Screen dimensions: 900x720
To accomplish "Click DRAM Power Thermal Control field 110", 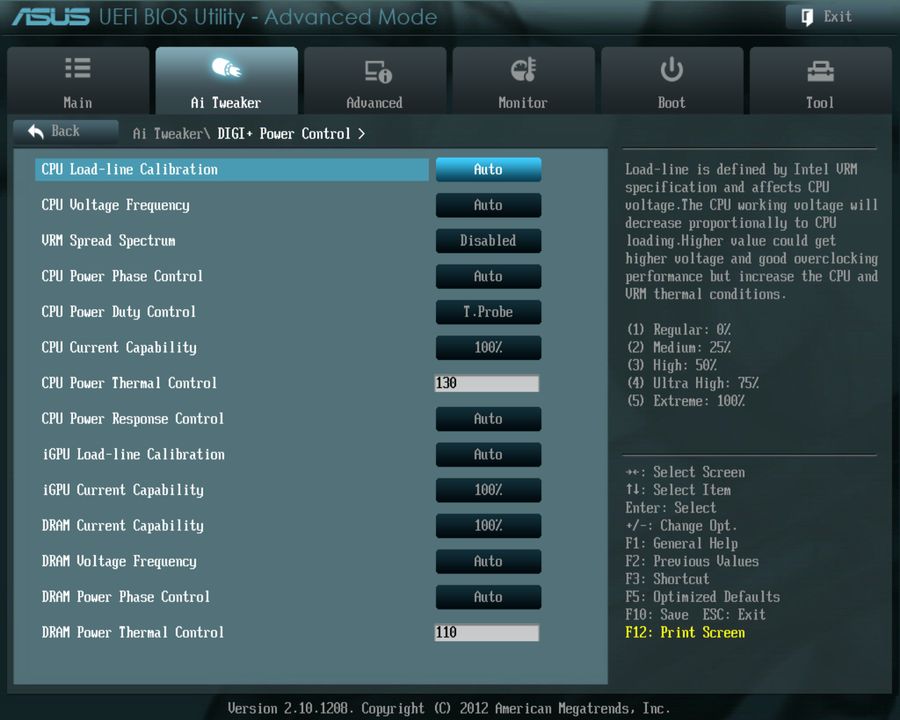I will (x=487, y=632).
